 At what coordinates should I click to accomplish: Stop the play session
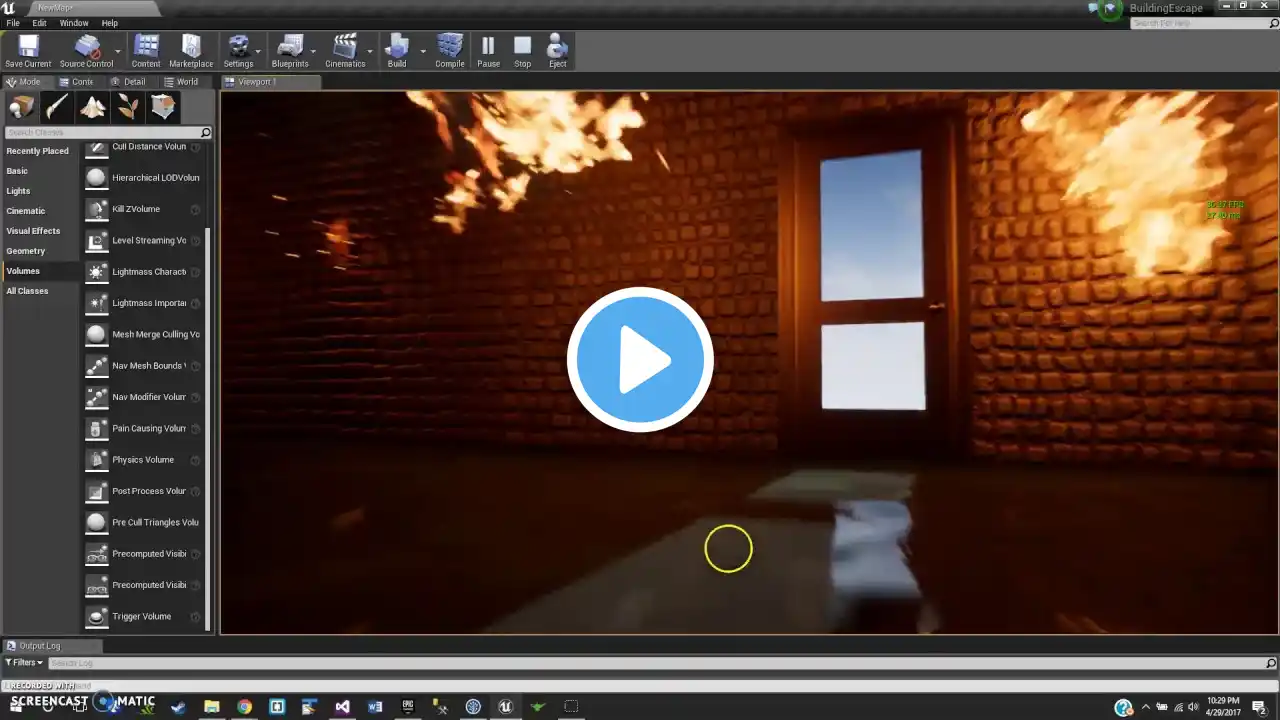point(522,50)
